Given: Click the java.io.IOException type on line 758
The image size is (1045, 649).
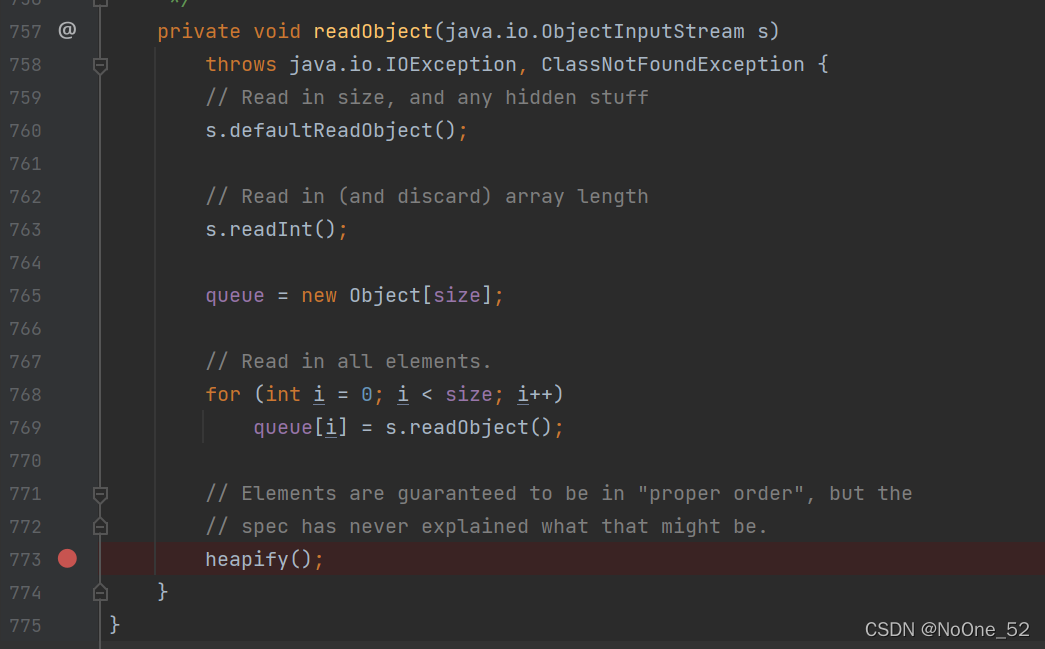Looking at the screenshot, I should [x=403, y=65].
